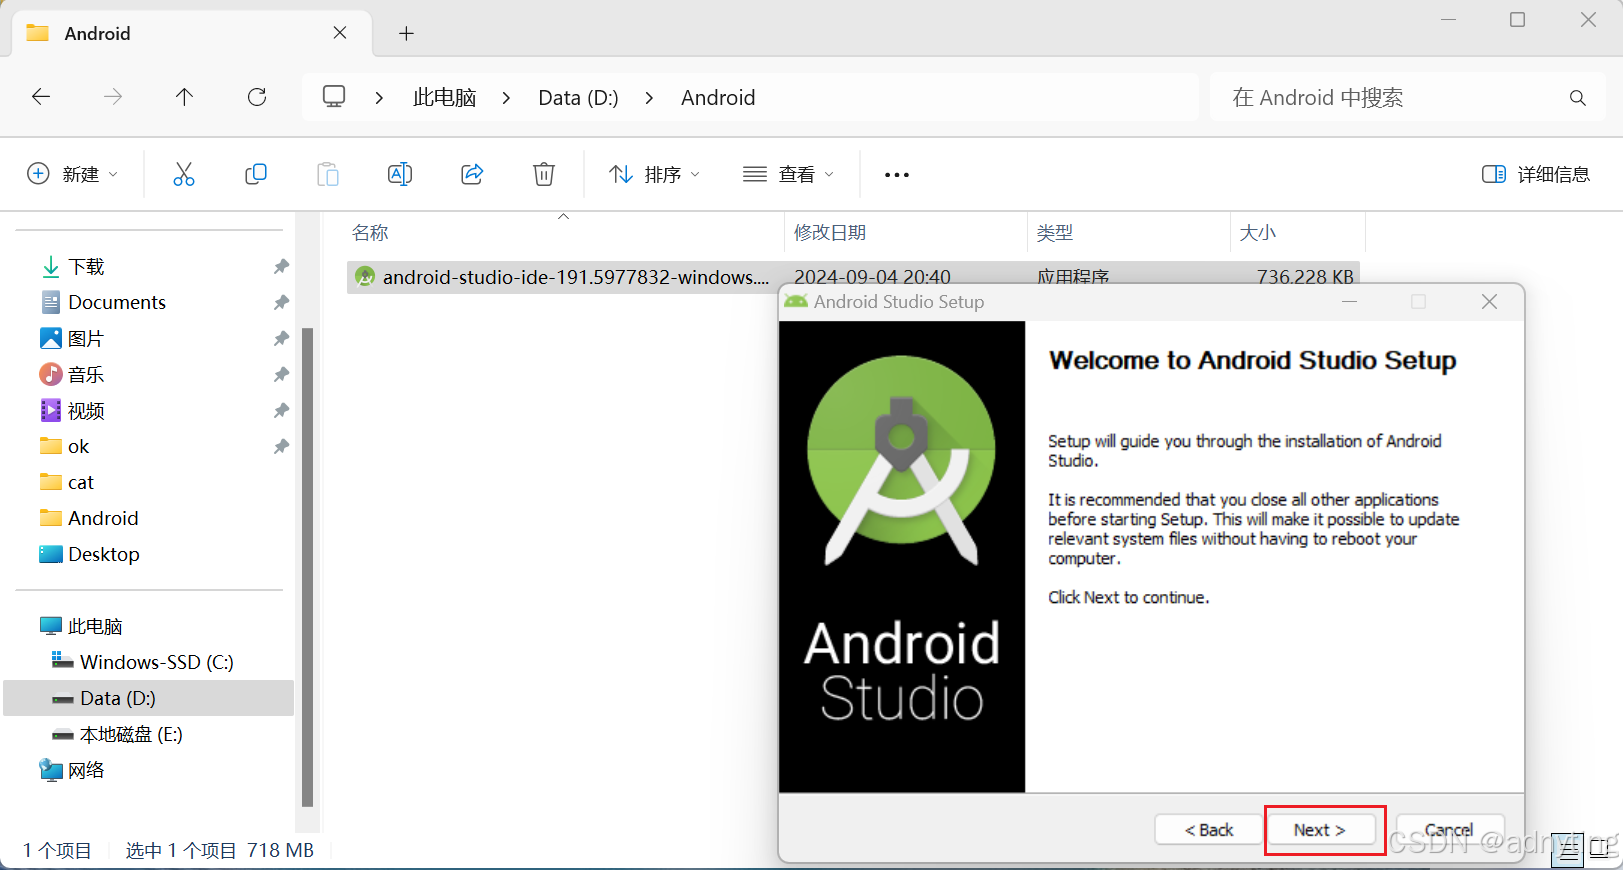The height and width of the screenshot is (870, 1623).
Task: Click navigation pane scrollbar
Action: (x=307, y=566)
